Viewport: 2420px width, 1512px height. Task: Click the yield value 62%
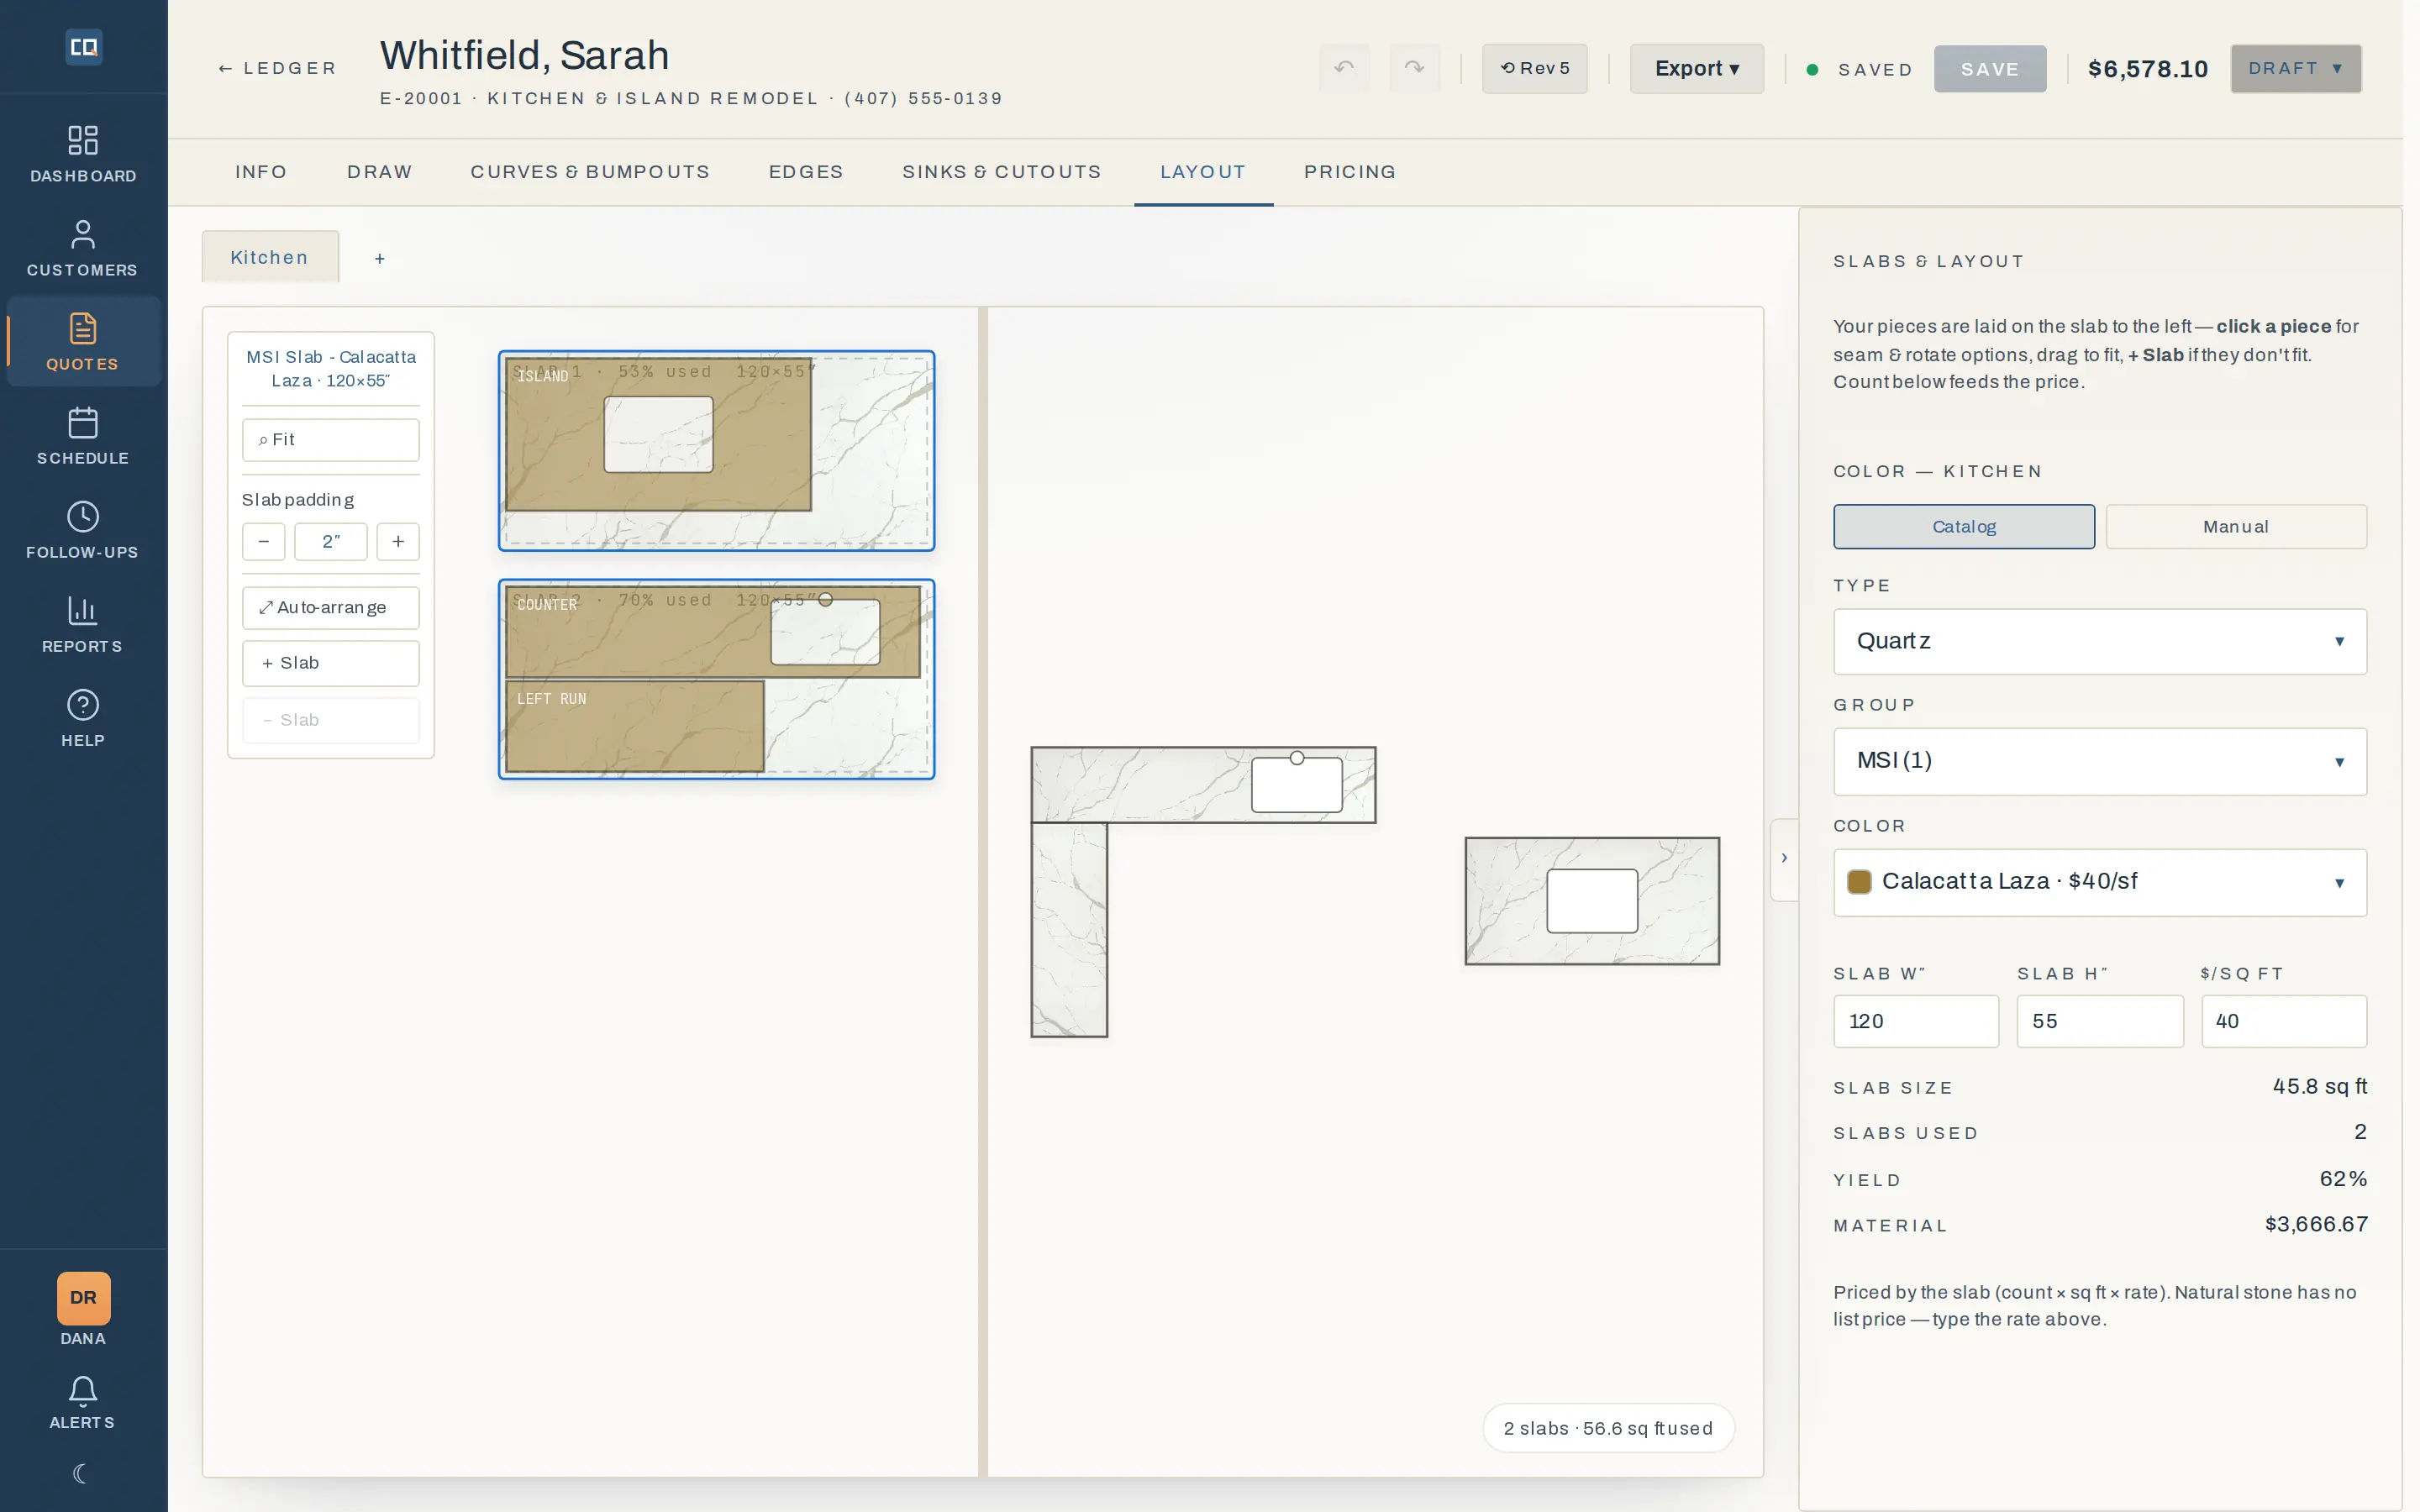(2343, 1179)
